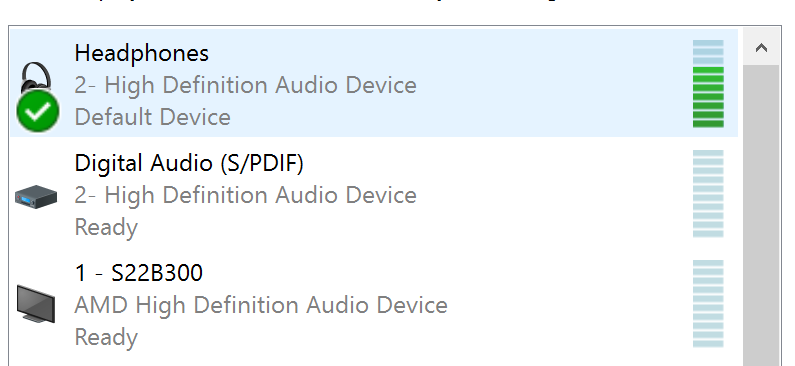Click the empty area right of the S22B300 name
Image resolution: width=795 pixels, height=366 pixels.
click(446, 273)
